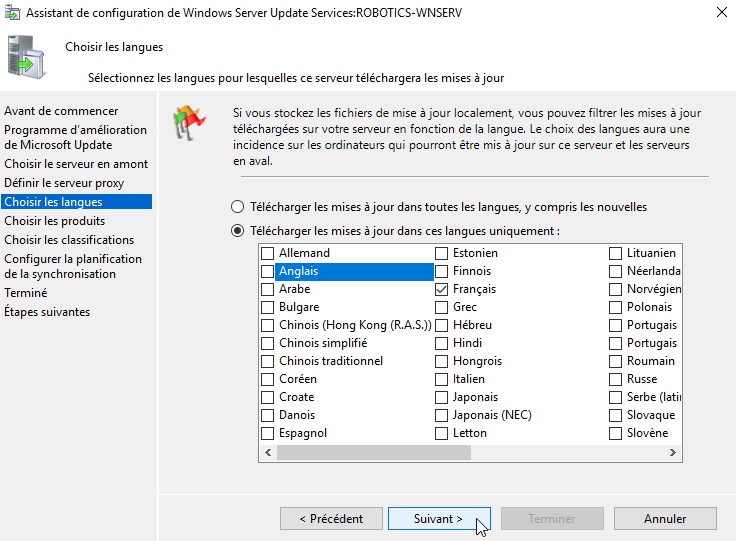
Task: Check the Croate language box
Action: 268,397
